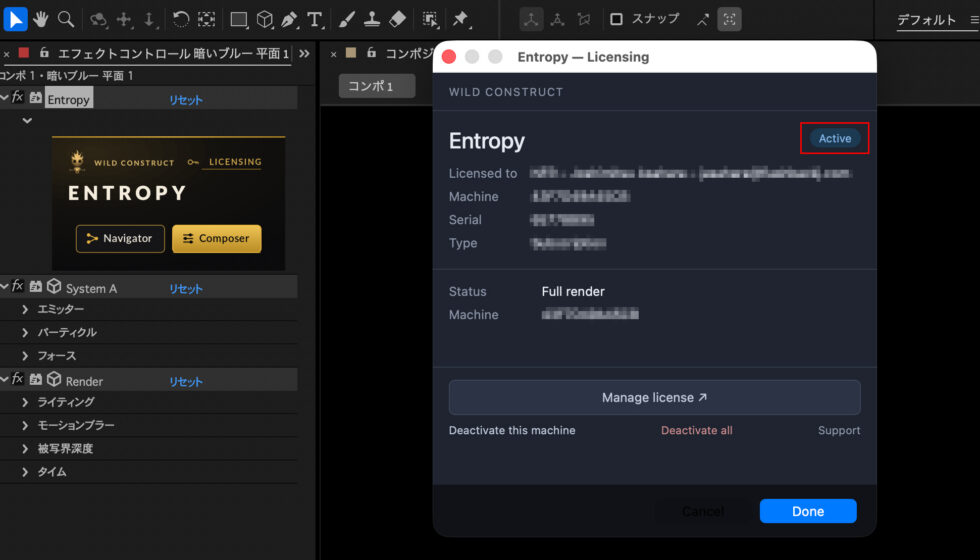Toggle the fx switch for Entropy
This screenshot has width=980, height=560.
pos(18,98)
